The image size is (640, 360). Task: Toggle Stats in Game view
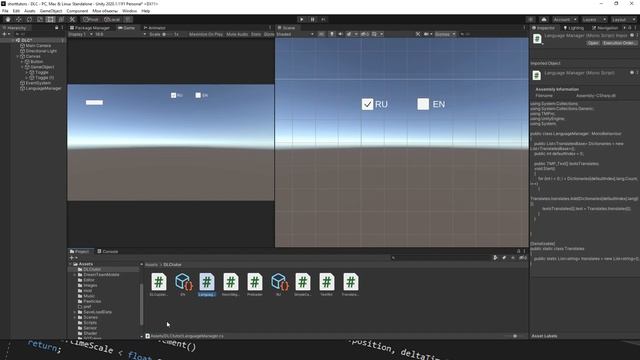click(x=256, y=34)
